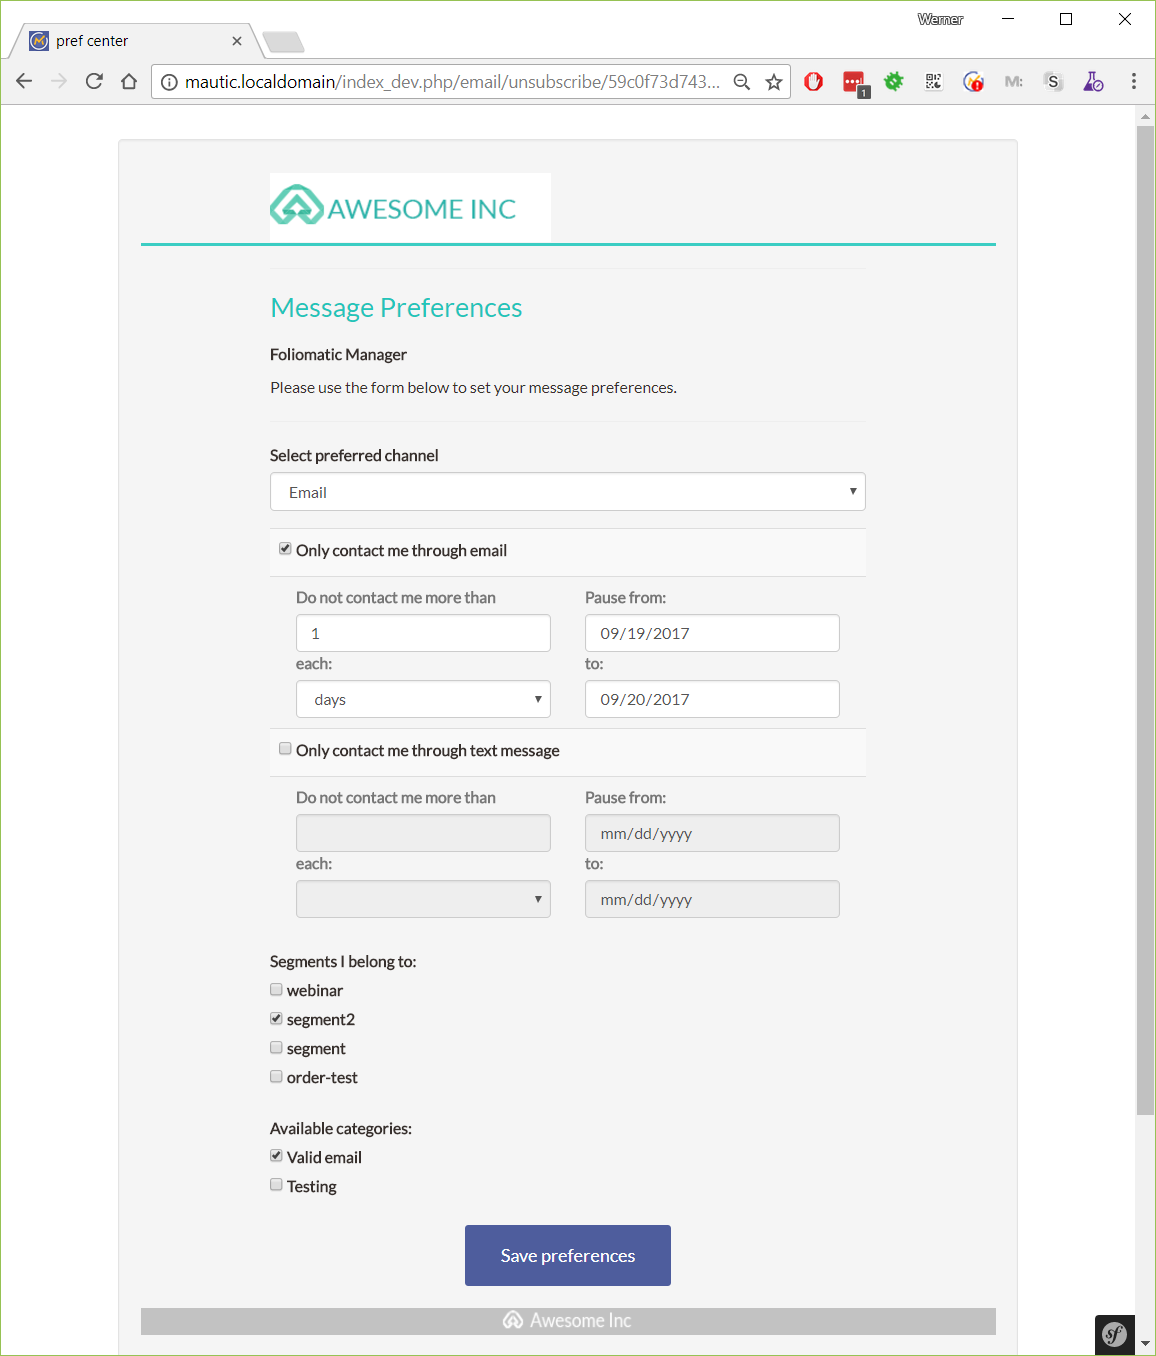Click the 'S' extension icon

[1053, 81]
